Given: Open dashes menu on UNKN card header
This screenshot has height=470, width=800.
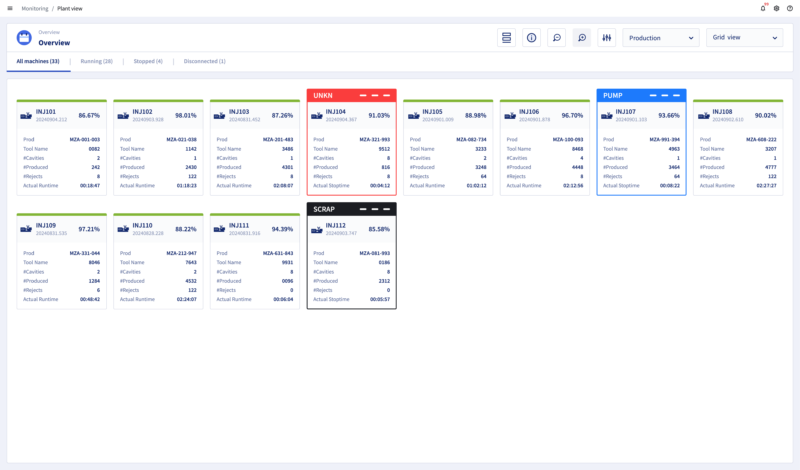Looking at the screenshot, I should [375, 95].
